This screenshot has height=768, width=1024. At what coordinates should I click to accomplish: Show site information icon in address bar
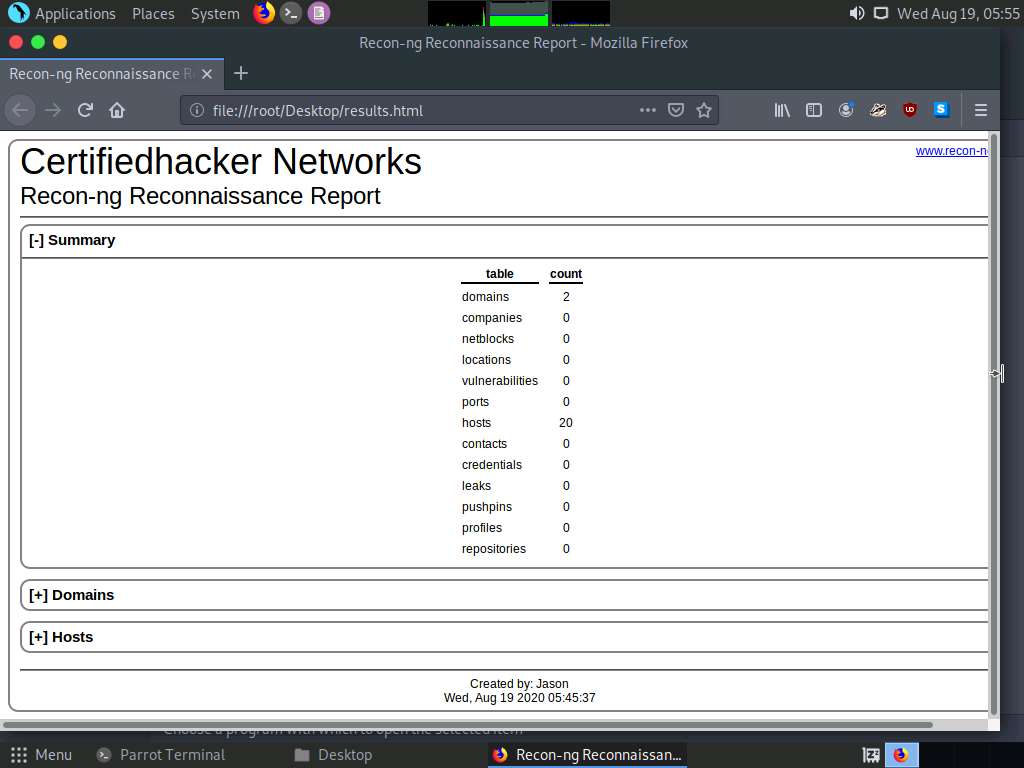coord(197,110)
